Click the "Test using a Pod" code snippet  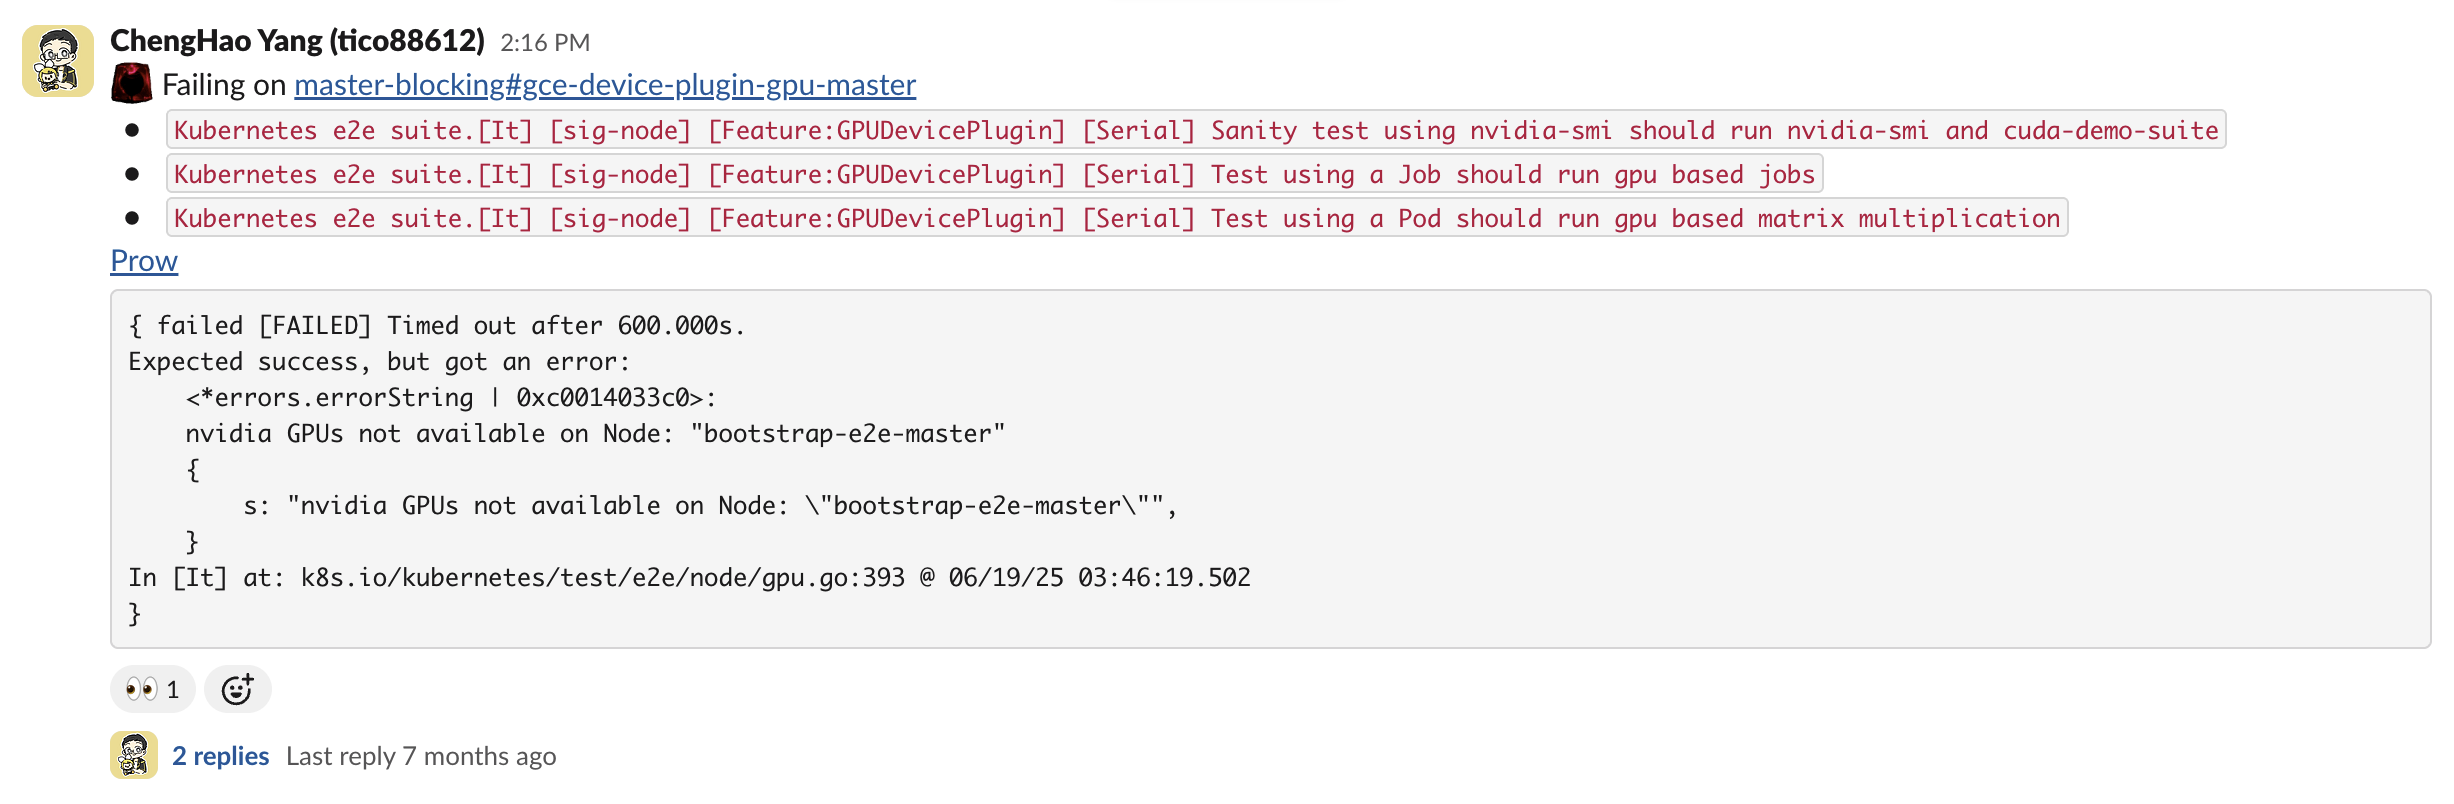[x=1116, y=218]
